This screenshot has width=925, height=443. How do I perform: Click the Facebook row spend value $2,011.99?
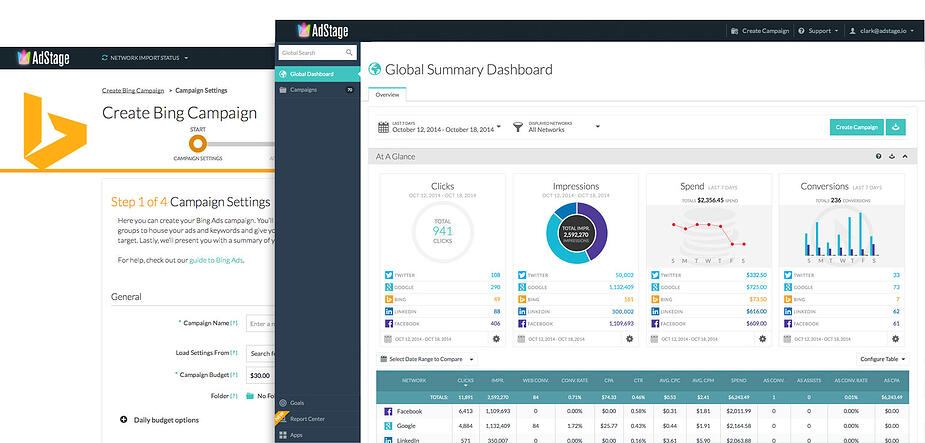[x=738, y=411]
